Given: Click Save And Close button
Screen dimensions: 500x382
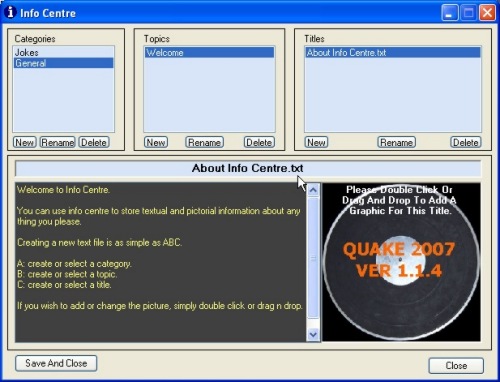Looking at the screenshot, I should point(56,363).
